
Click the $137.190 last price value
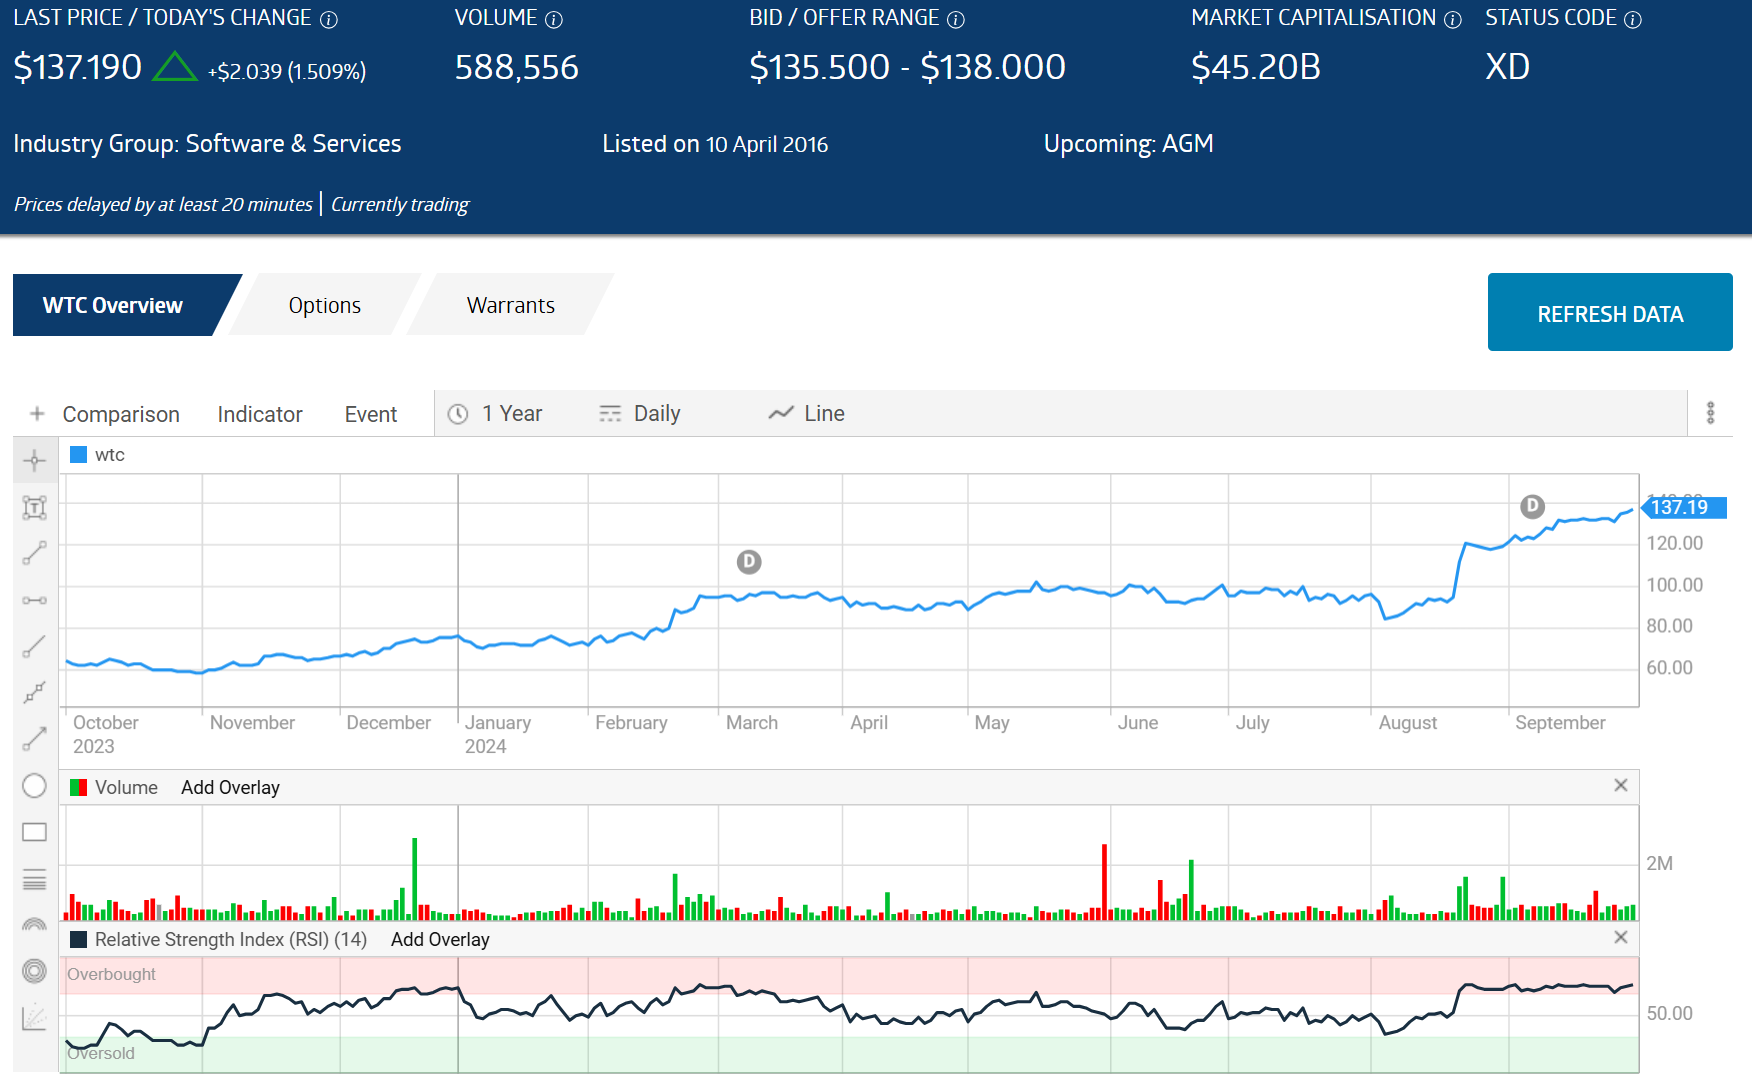(78, 67)
